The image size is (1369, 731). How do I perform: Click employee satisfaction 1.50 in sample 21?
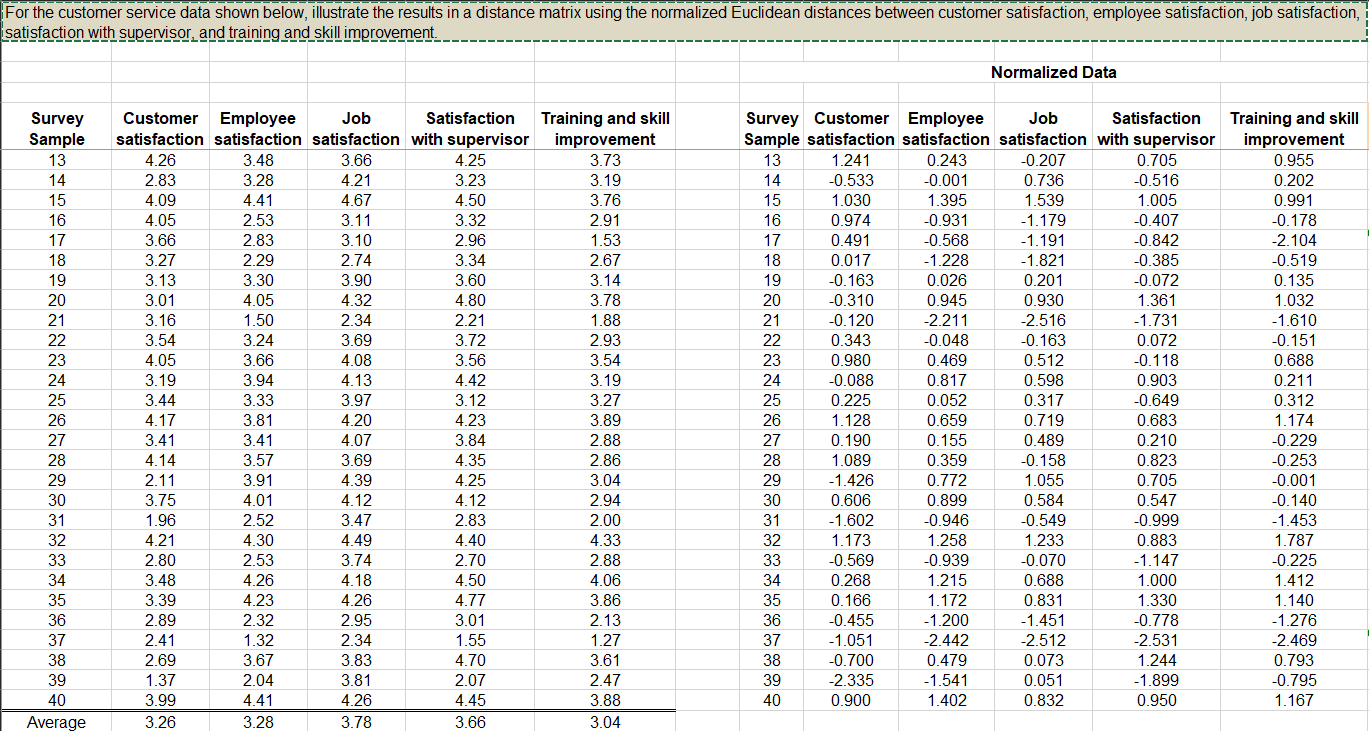[257, 320]
